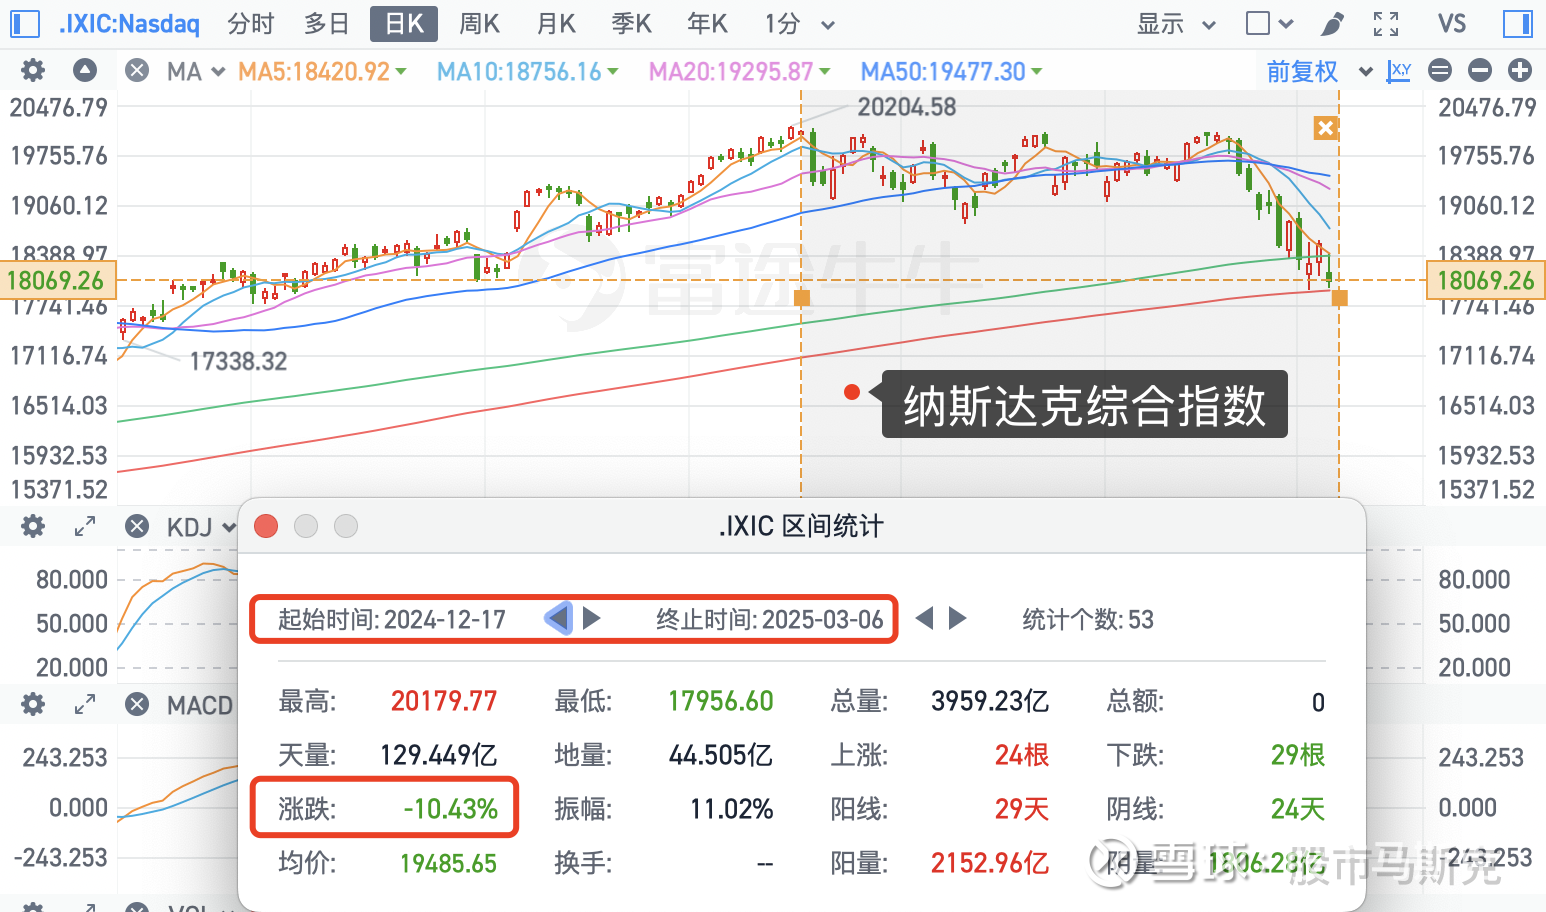Open the VS comparison tool
Viewport: 1546px width, 912px height.
coord(1451,23)
